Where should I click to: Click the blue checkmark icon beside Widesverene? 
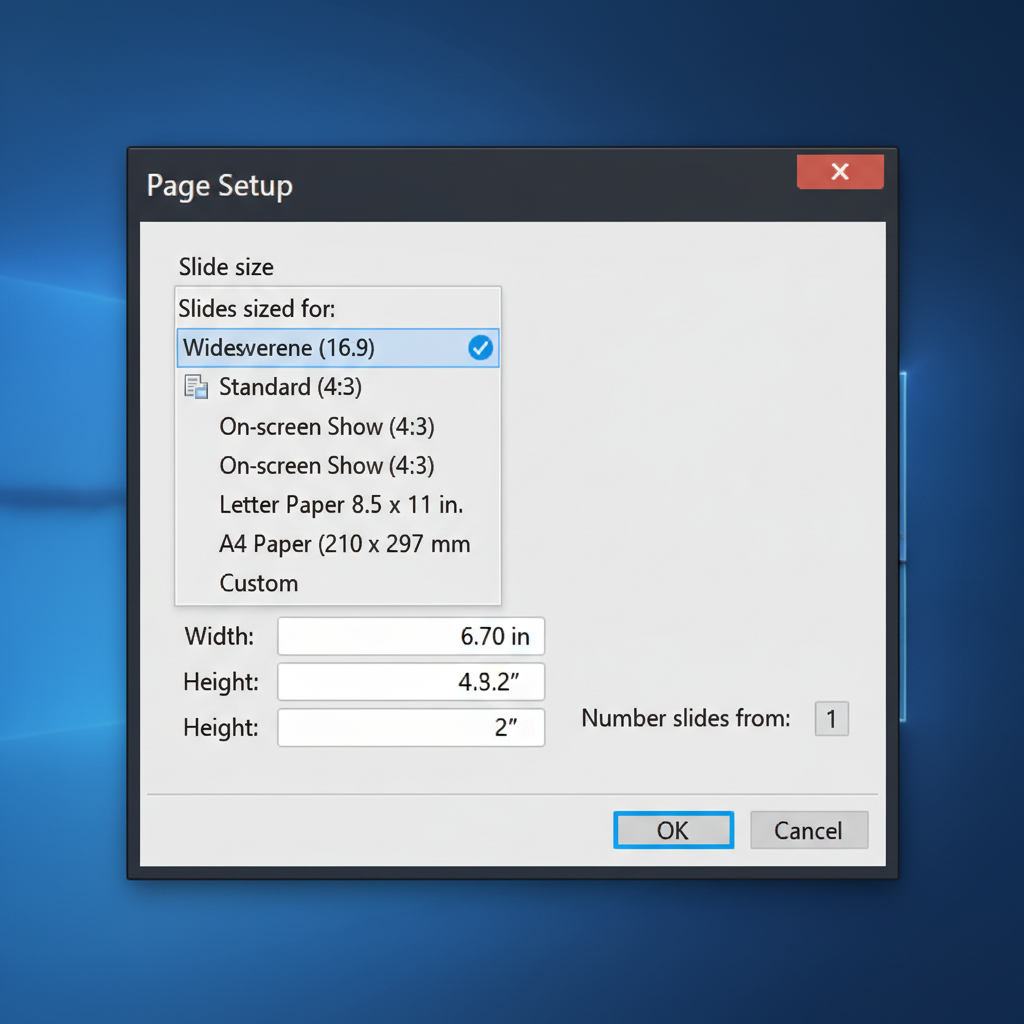tap(480, 348)
